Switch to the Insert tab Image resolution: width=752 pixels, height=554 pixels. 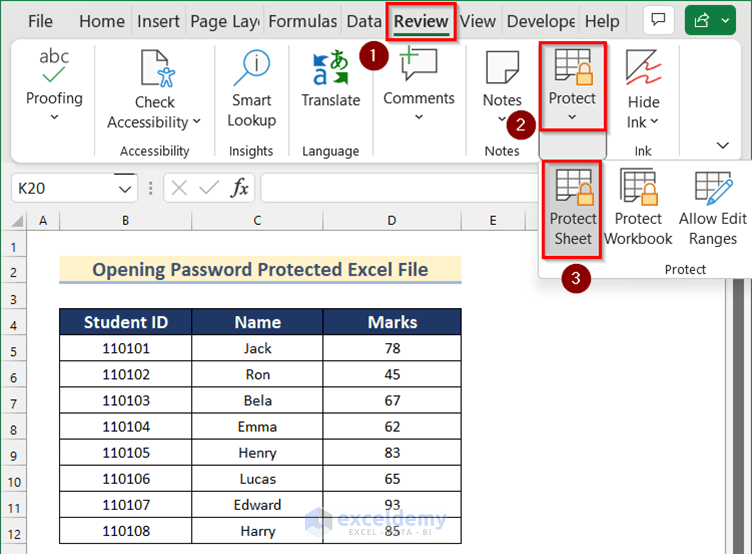point(158,21)
